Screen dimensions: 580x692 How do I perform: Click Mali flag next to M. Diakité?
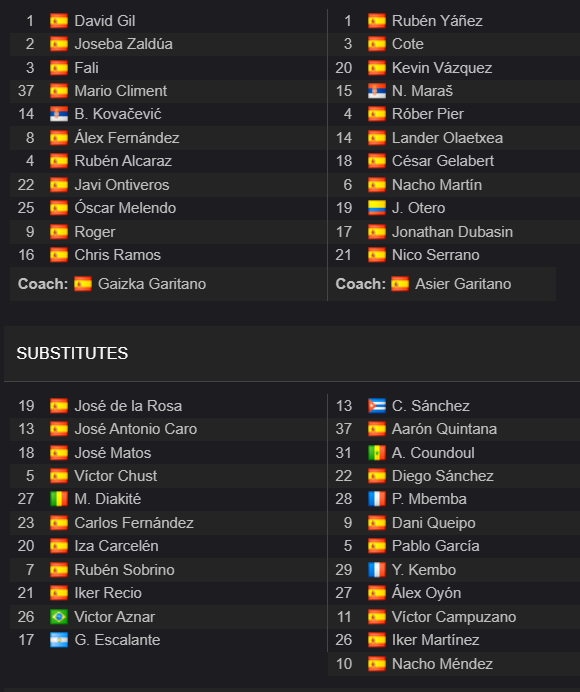[x=59, y=499]
